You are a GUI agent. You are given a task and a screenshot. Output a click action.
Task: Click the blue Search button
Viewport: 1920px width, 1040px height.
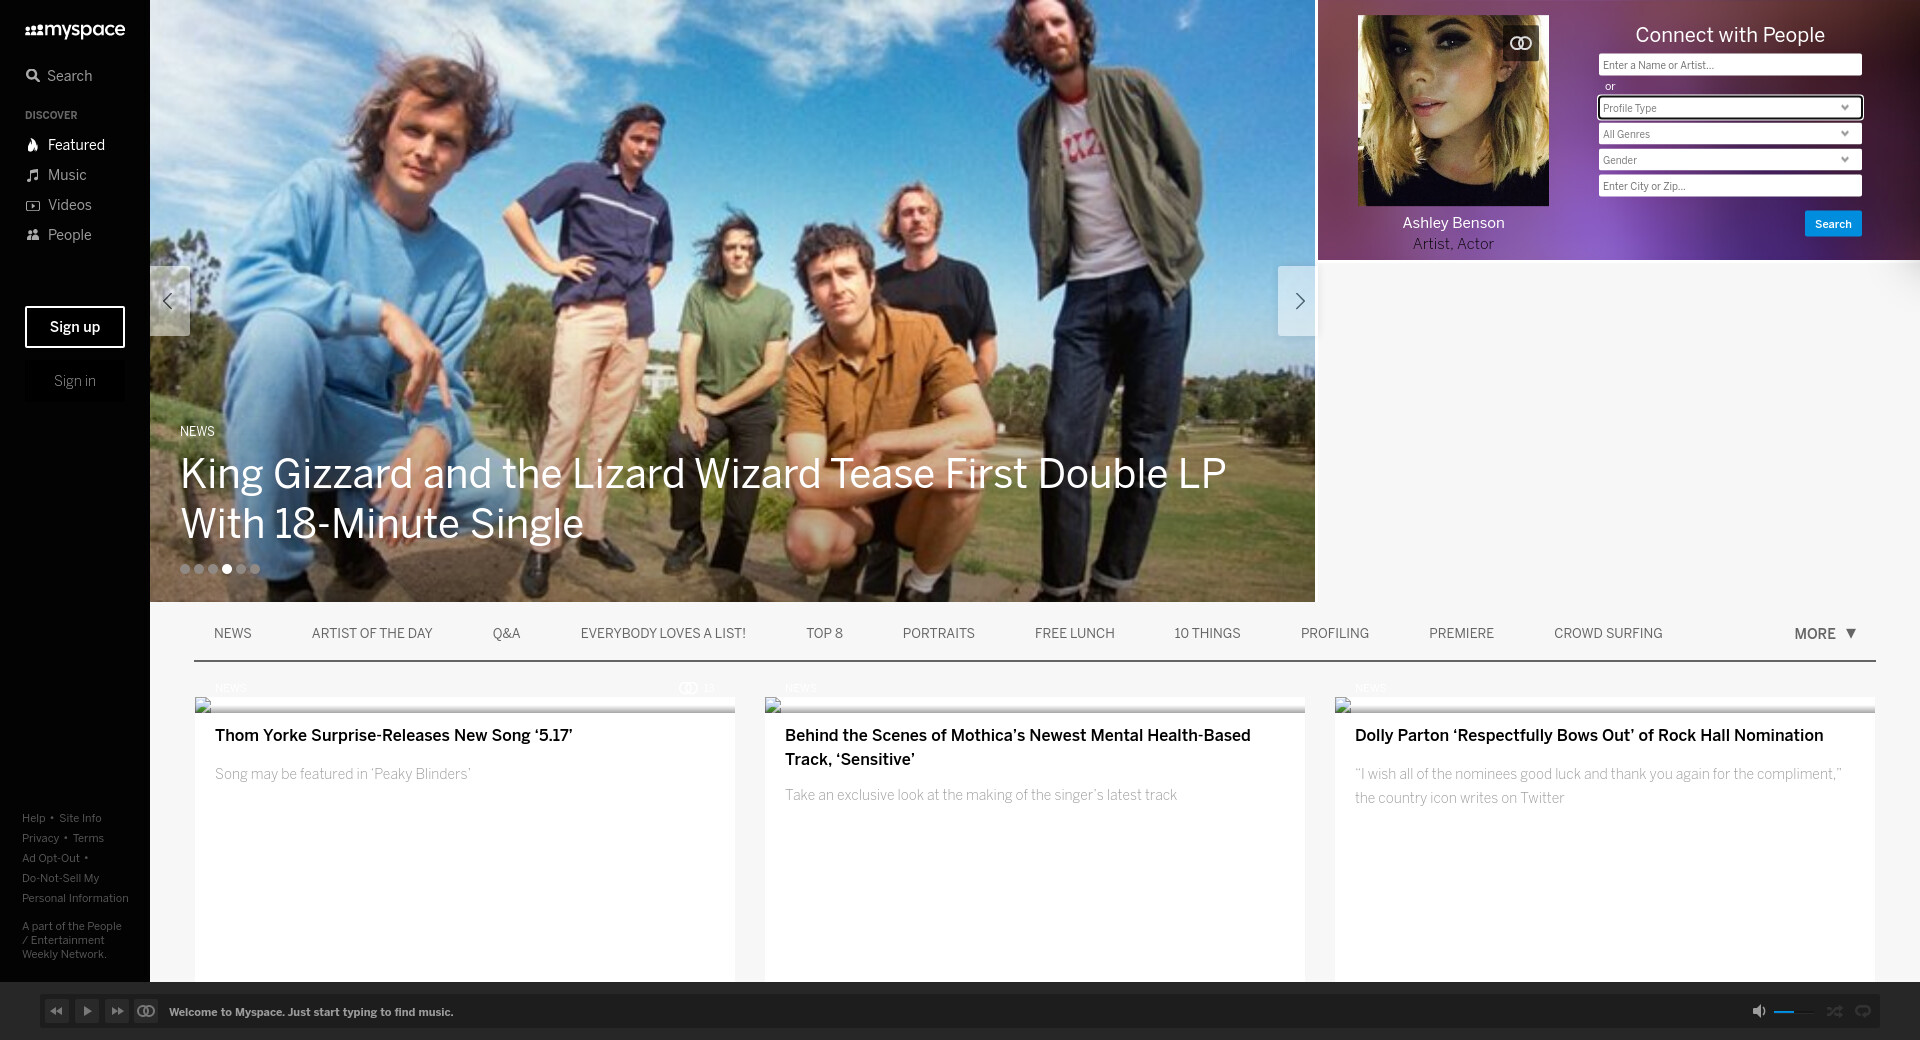click(1833, 224)
